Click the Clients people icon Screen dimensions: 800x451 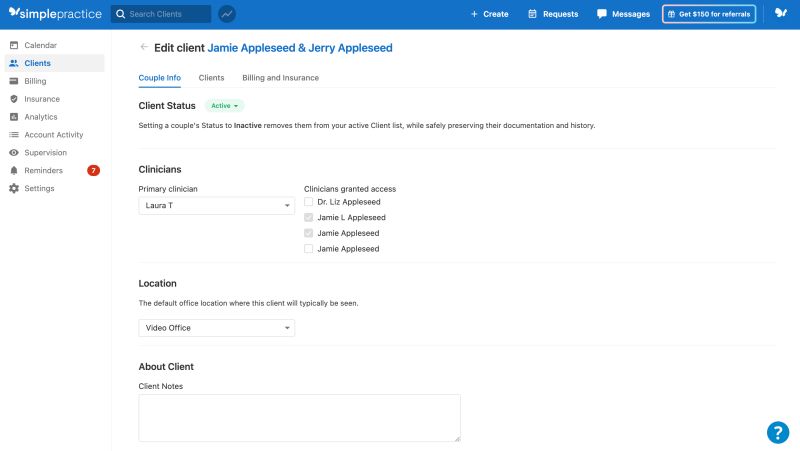(x=14, y=63)
